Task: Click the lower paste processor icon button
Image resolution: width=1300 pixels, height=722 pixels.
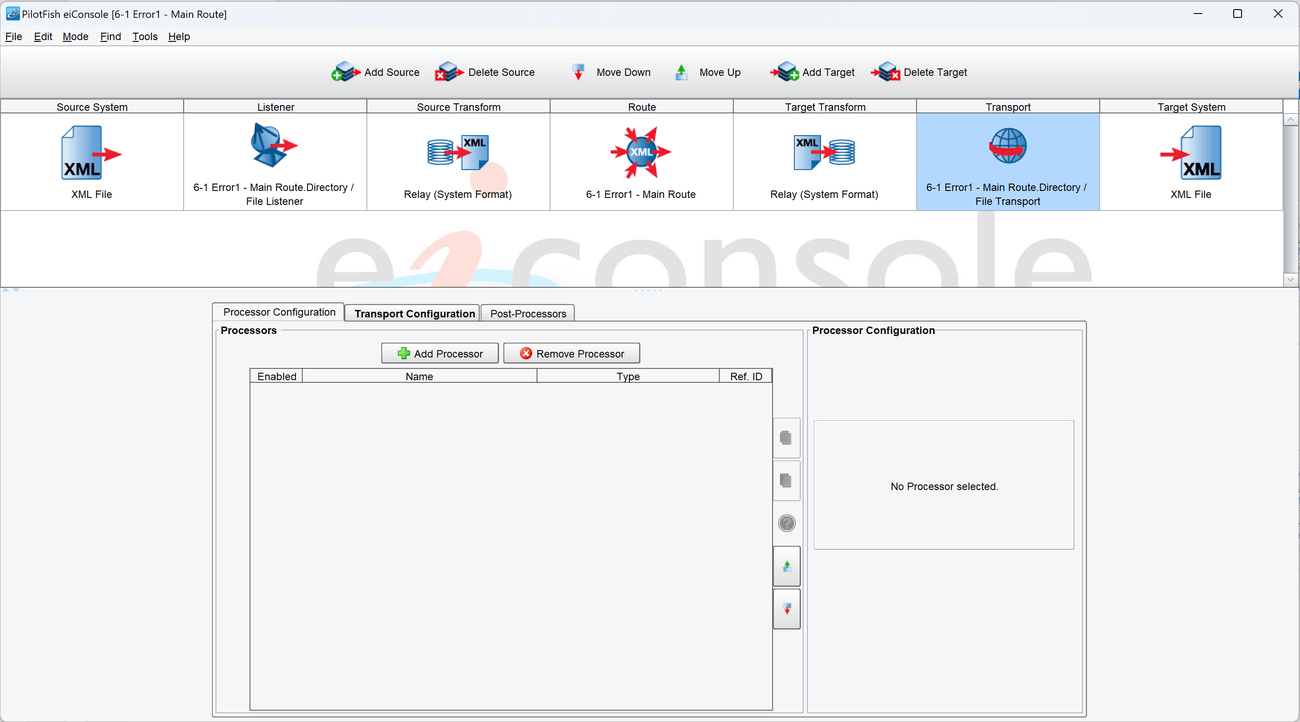Action: click(787, 481)
